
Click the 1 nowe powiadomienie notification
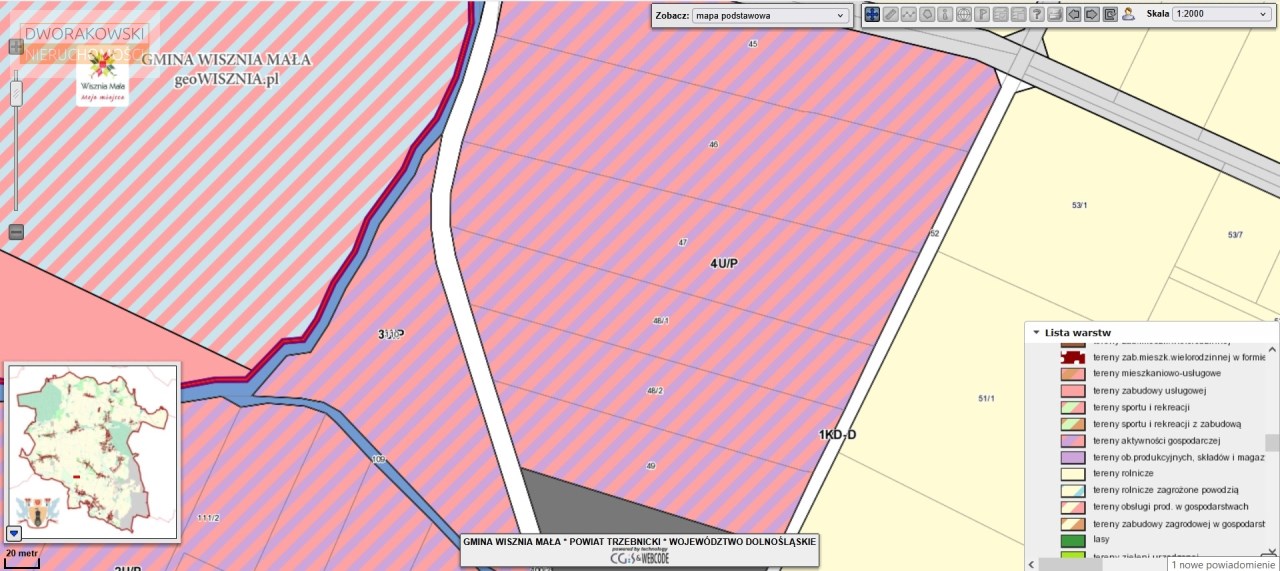(x=1223, y=564)
